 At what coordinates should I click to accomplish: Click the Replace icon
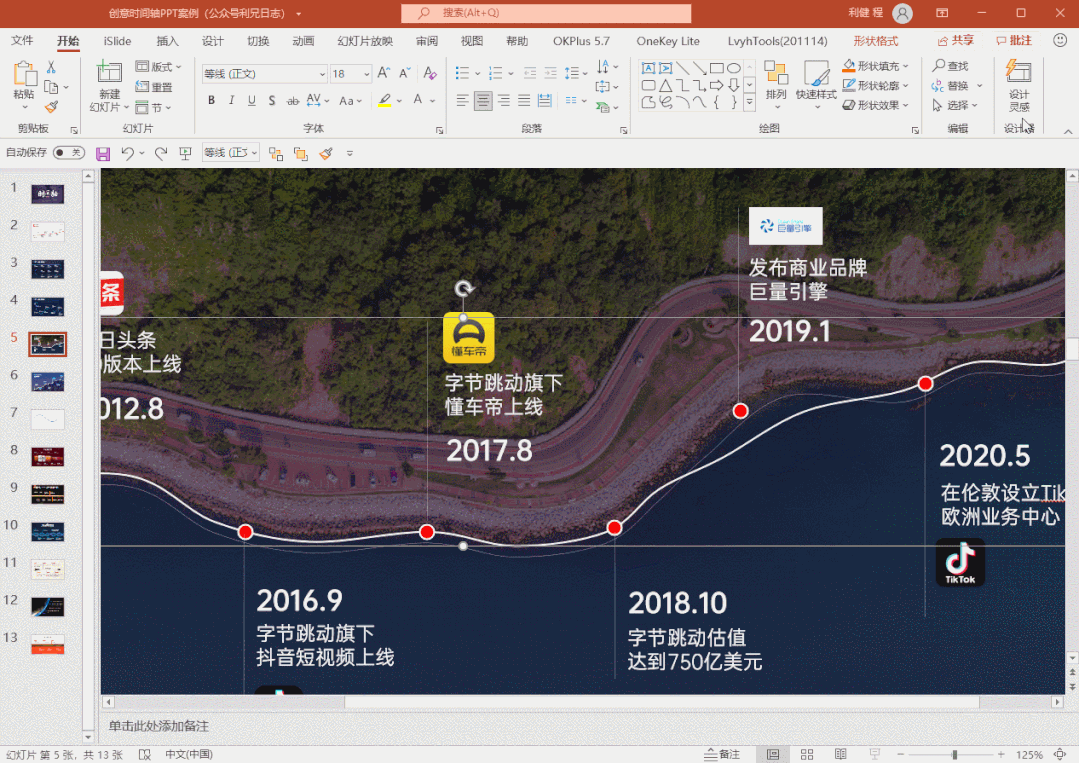[x=938, y=85]
